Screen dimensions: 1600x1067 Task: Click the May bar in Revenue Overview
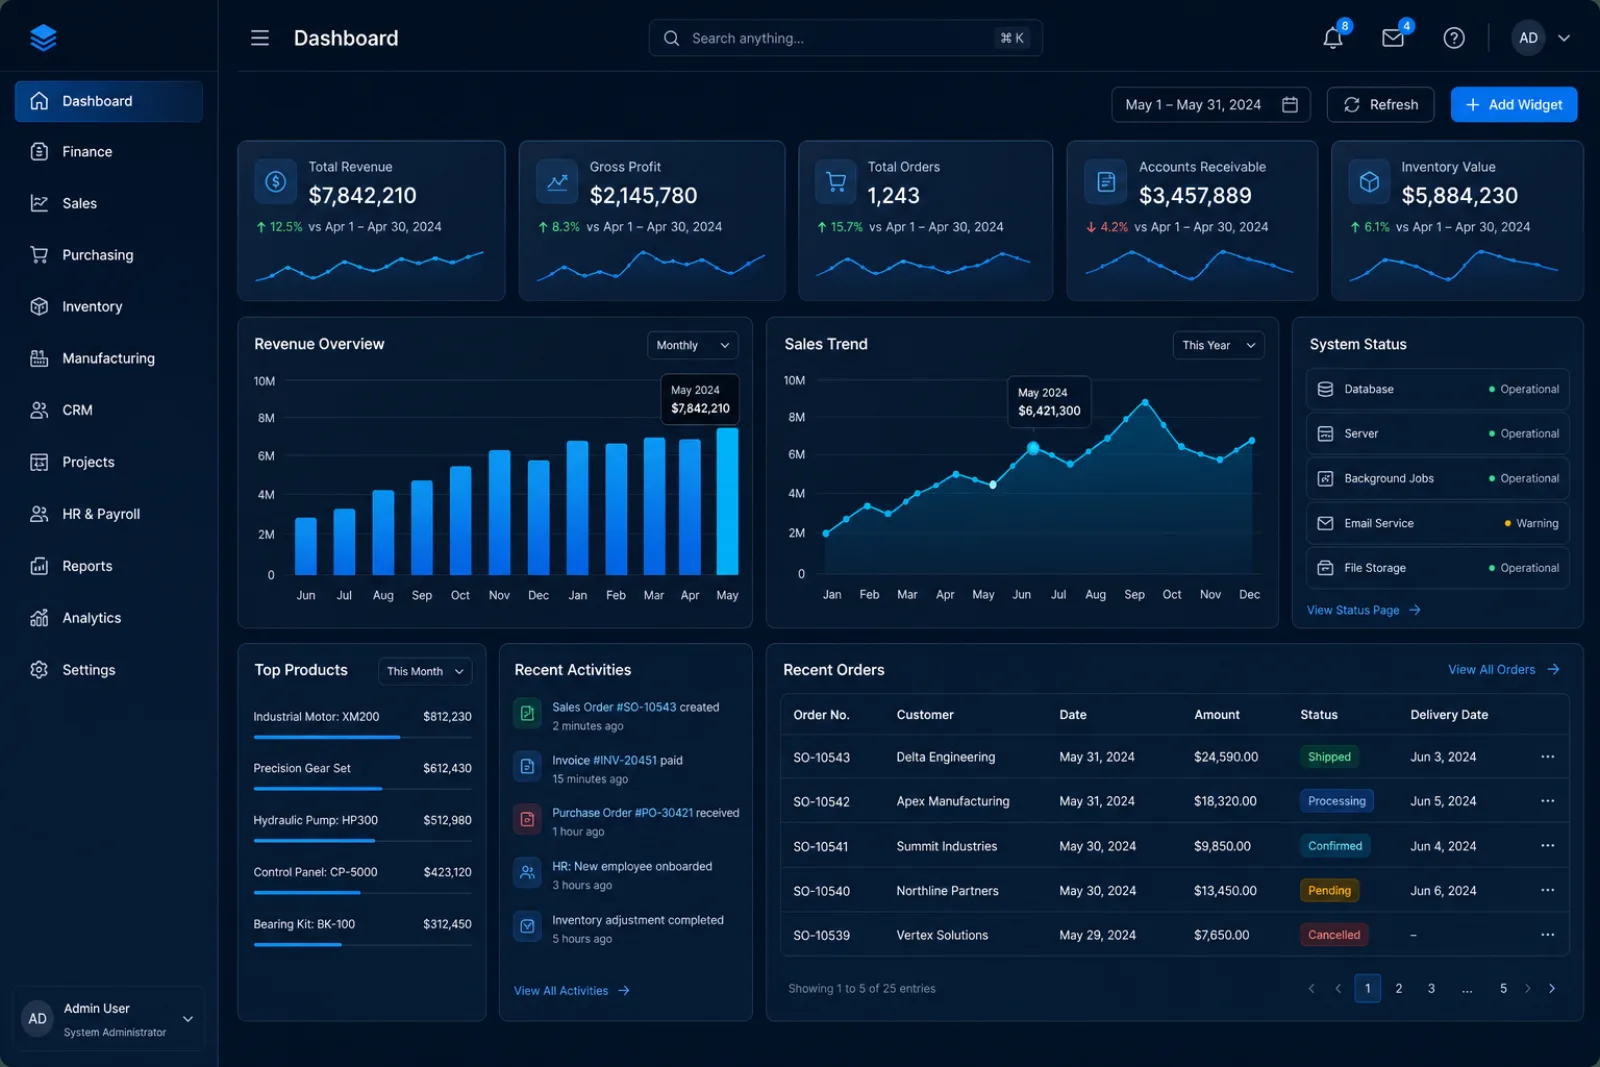coord(728,501)
